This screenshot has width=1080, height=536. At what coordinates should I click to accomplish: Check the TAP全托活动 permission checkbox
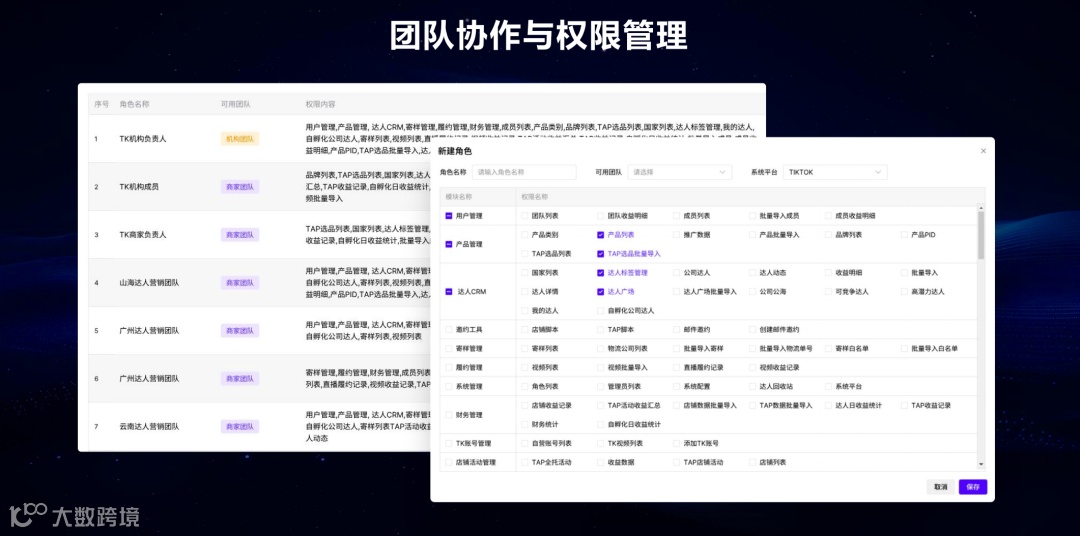click(525, 462)
